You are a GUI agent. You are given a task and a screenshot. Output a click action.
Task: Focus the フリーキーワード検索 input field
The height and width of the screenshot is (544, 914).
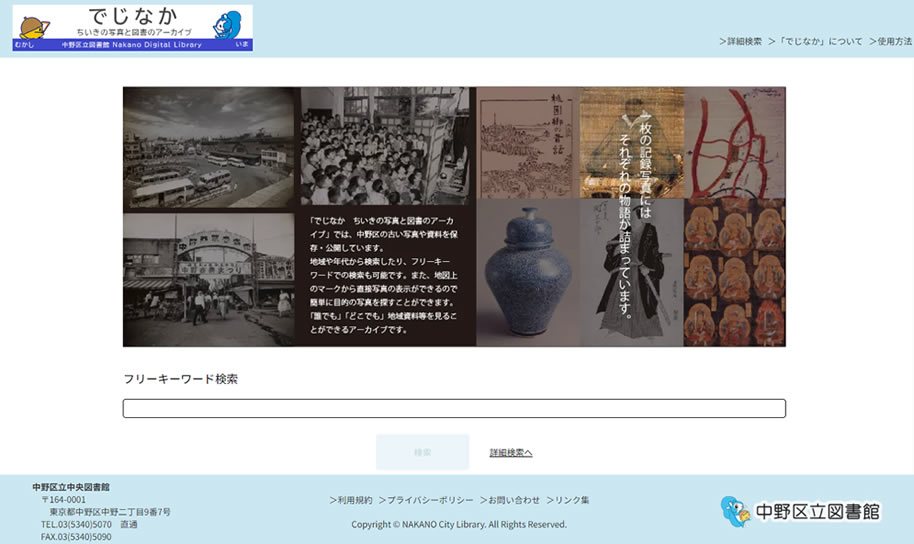[454, 408]
